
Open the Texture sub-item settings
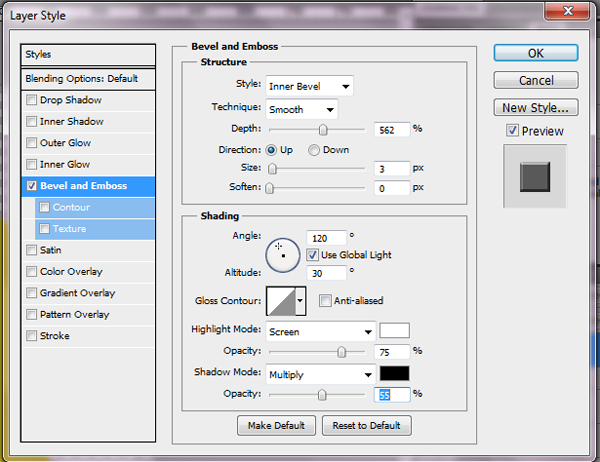[x=95, y=229]
